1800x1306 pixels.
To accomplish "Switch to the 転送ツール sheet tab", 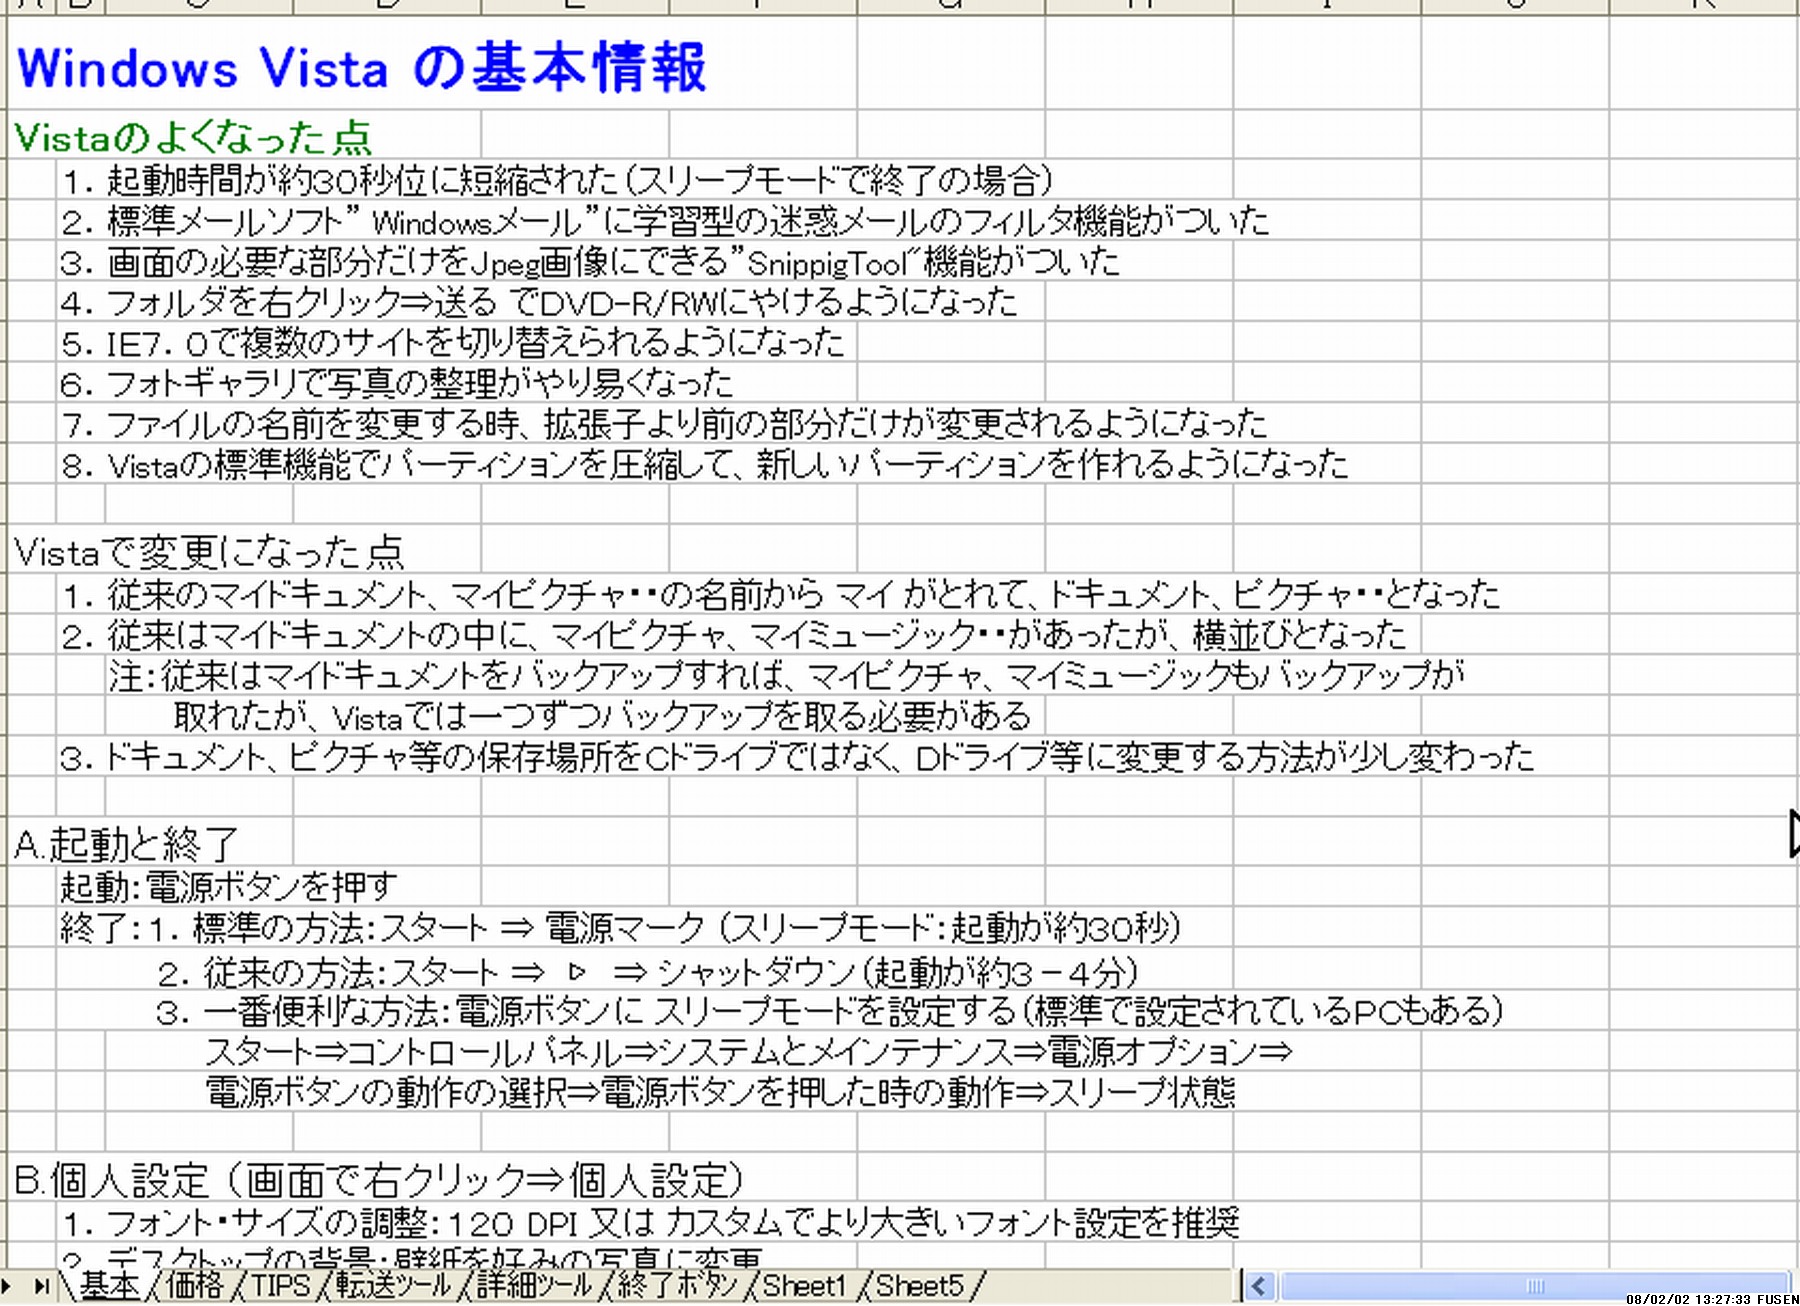I will (393, 1286).
